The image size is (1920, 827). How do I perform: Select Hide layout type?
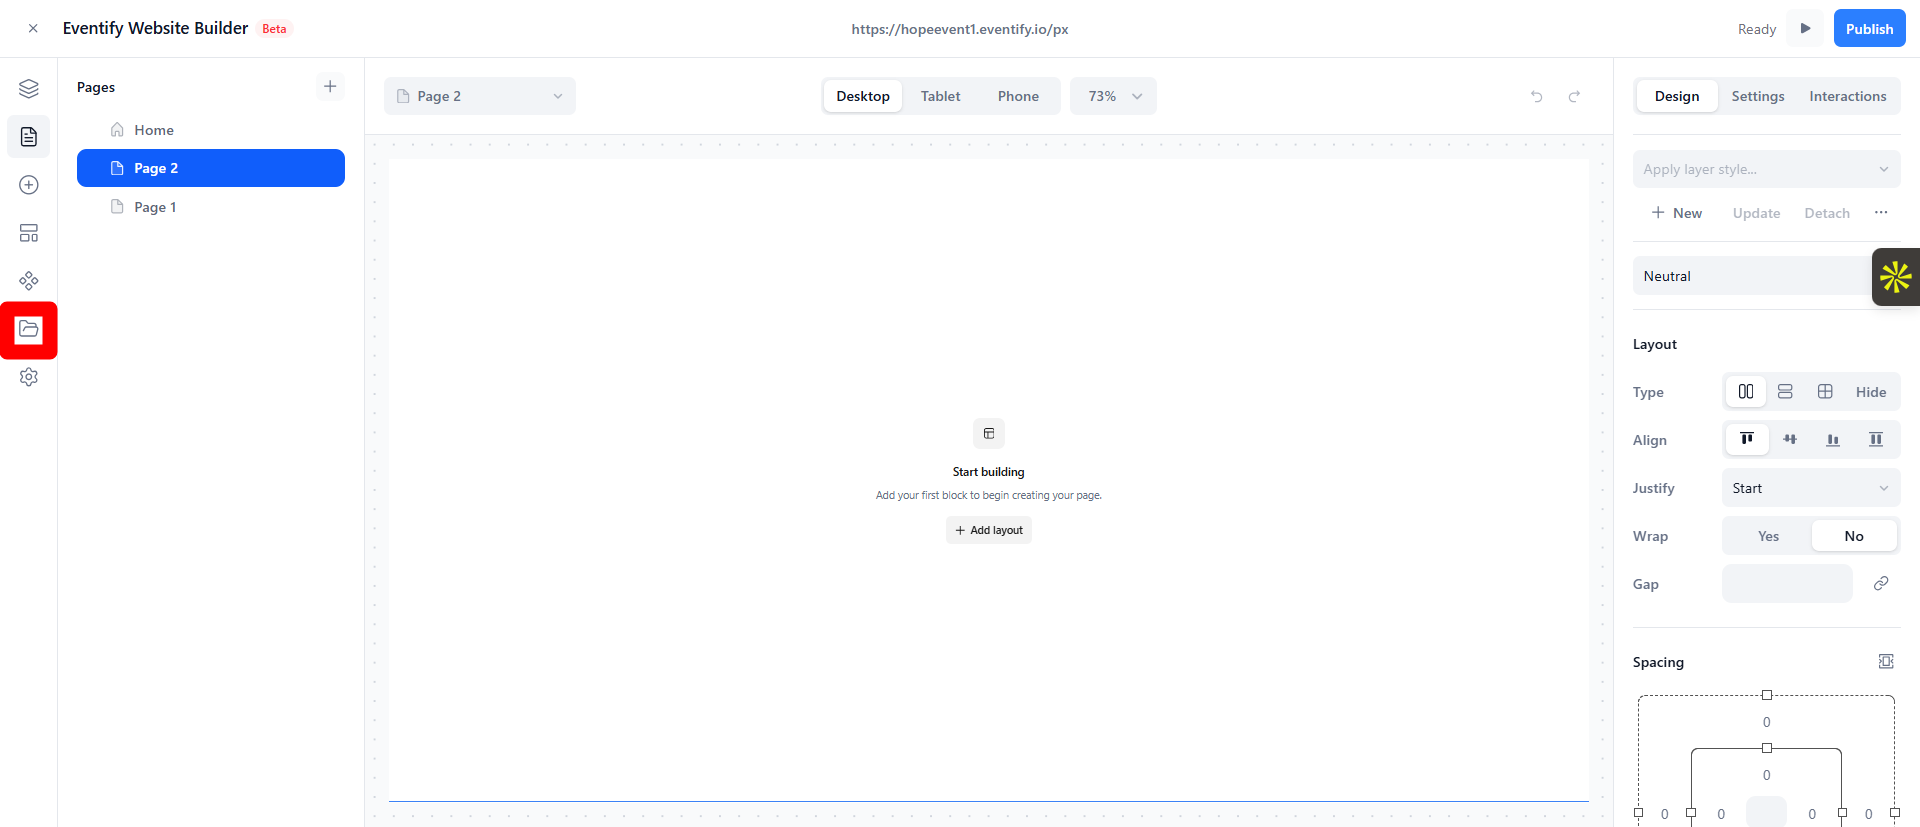pyautogui.click(x=1871, y=392)
